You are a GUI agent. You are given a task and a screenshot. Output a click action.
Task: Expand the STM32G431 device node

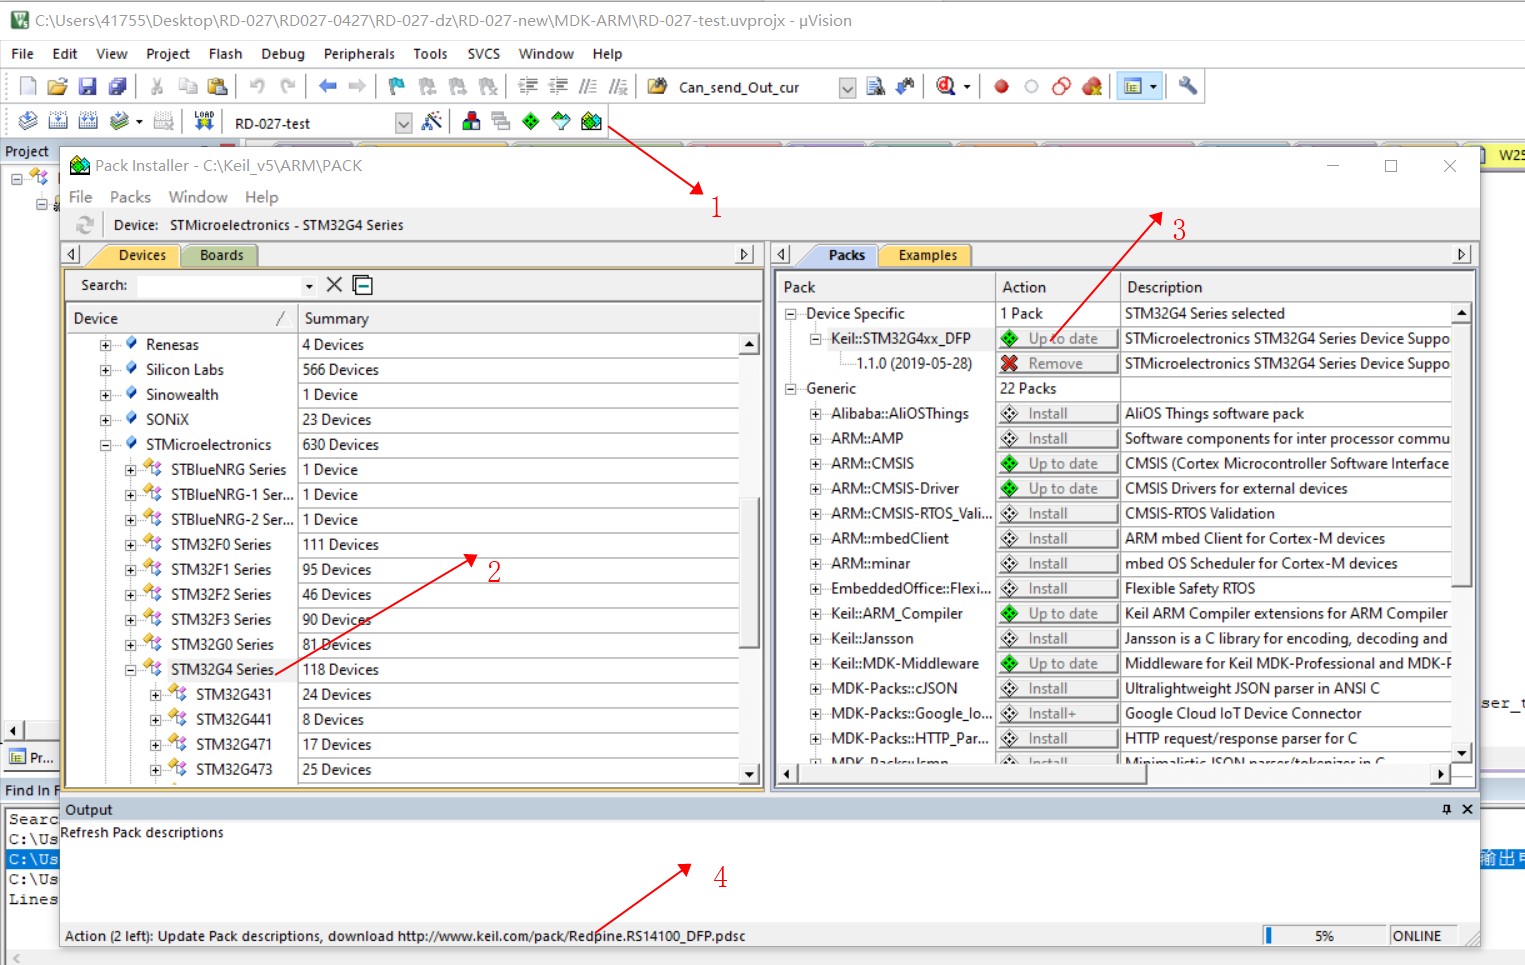155,694
